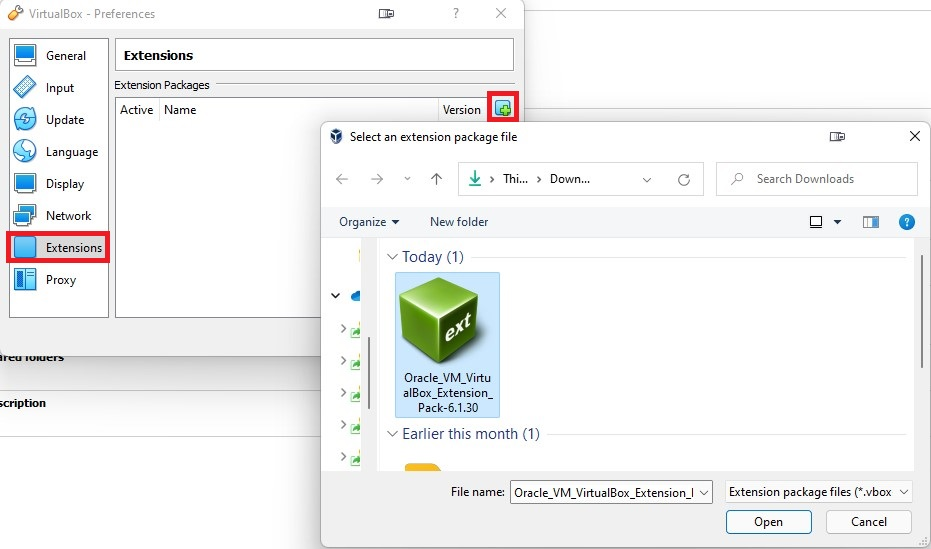Click the OneDrive cloud icon in navigation pane

356,295
